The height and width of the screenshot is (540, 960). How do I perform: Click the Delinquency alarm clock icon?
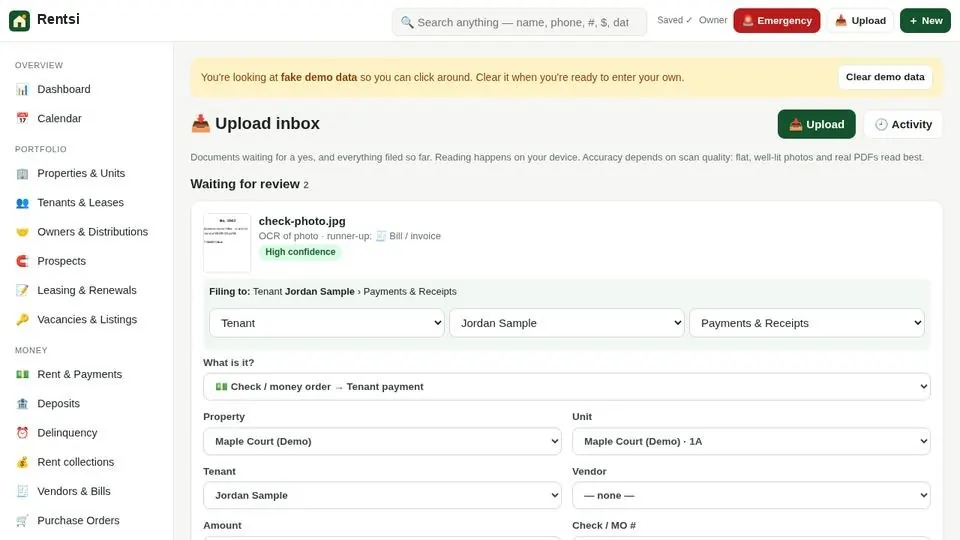[22, 433]
